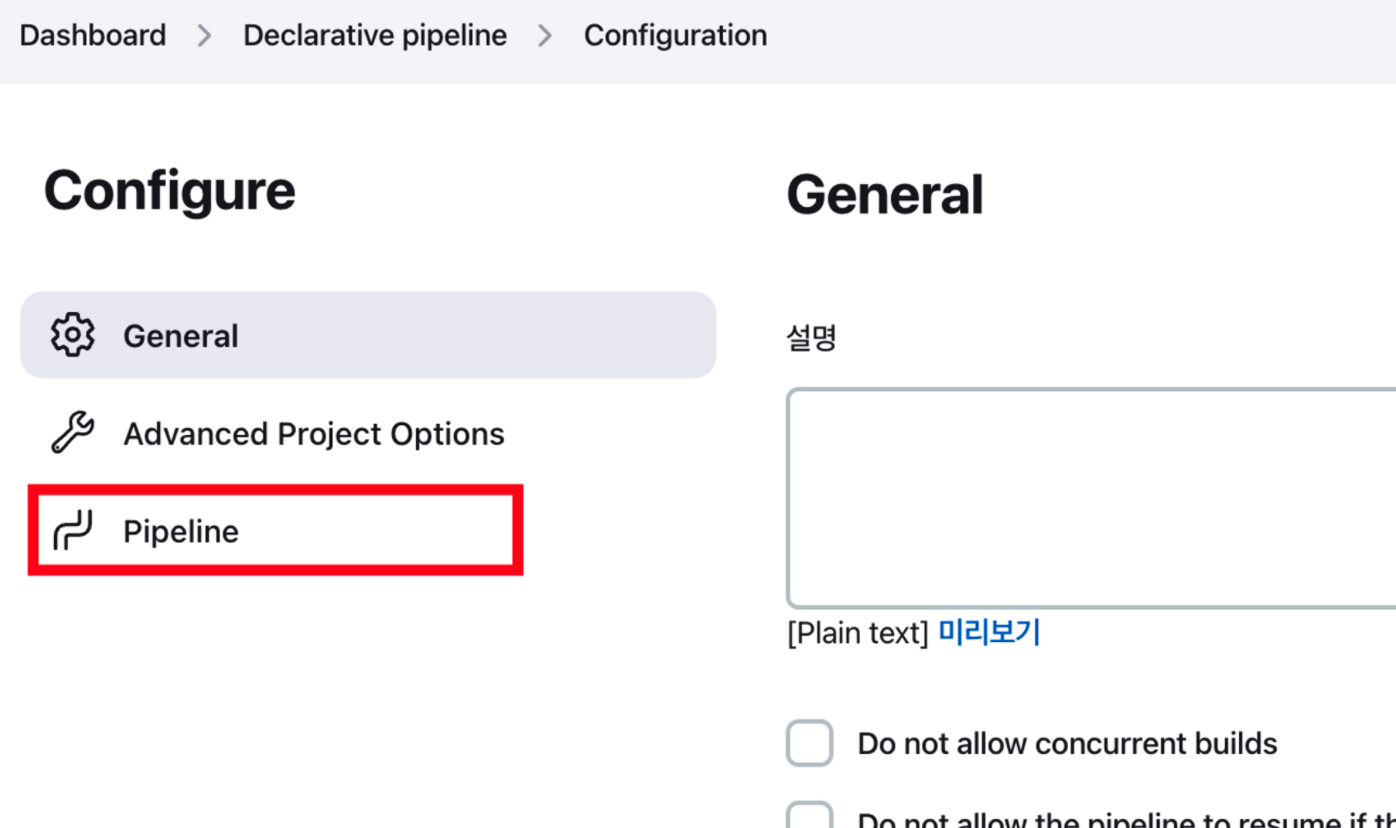Click the Configure page heading

coord(170,190)
